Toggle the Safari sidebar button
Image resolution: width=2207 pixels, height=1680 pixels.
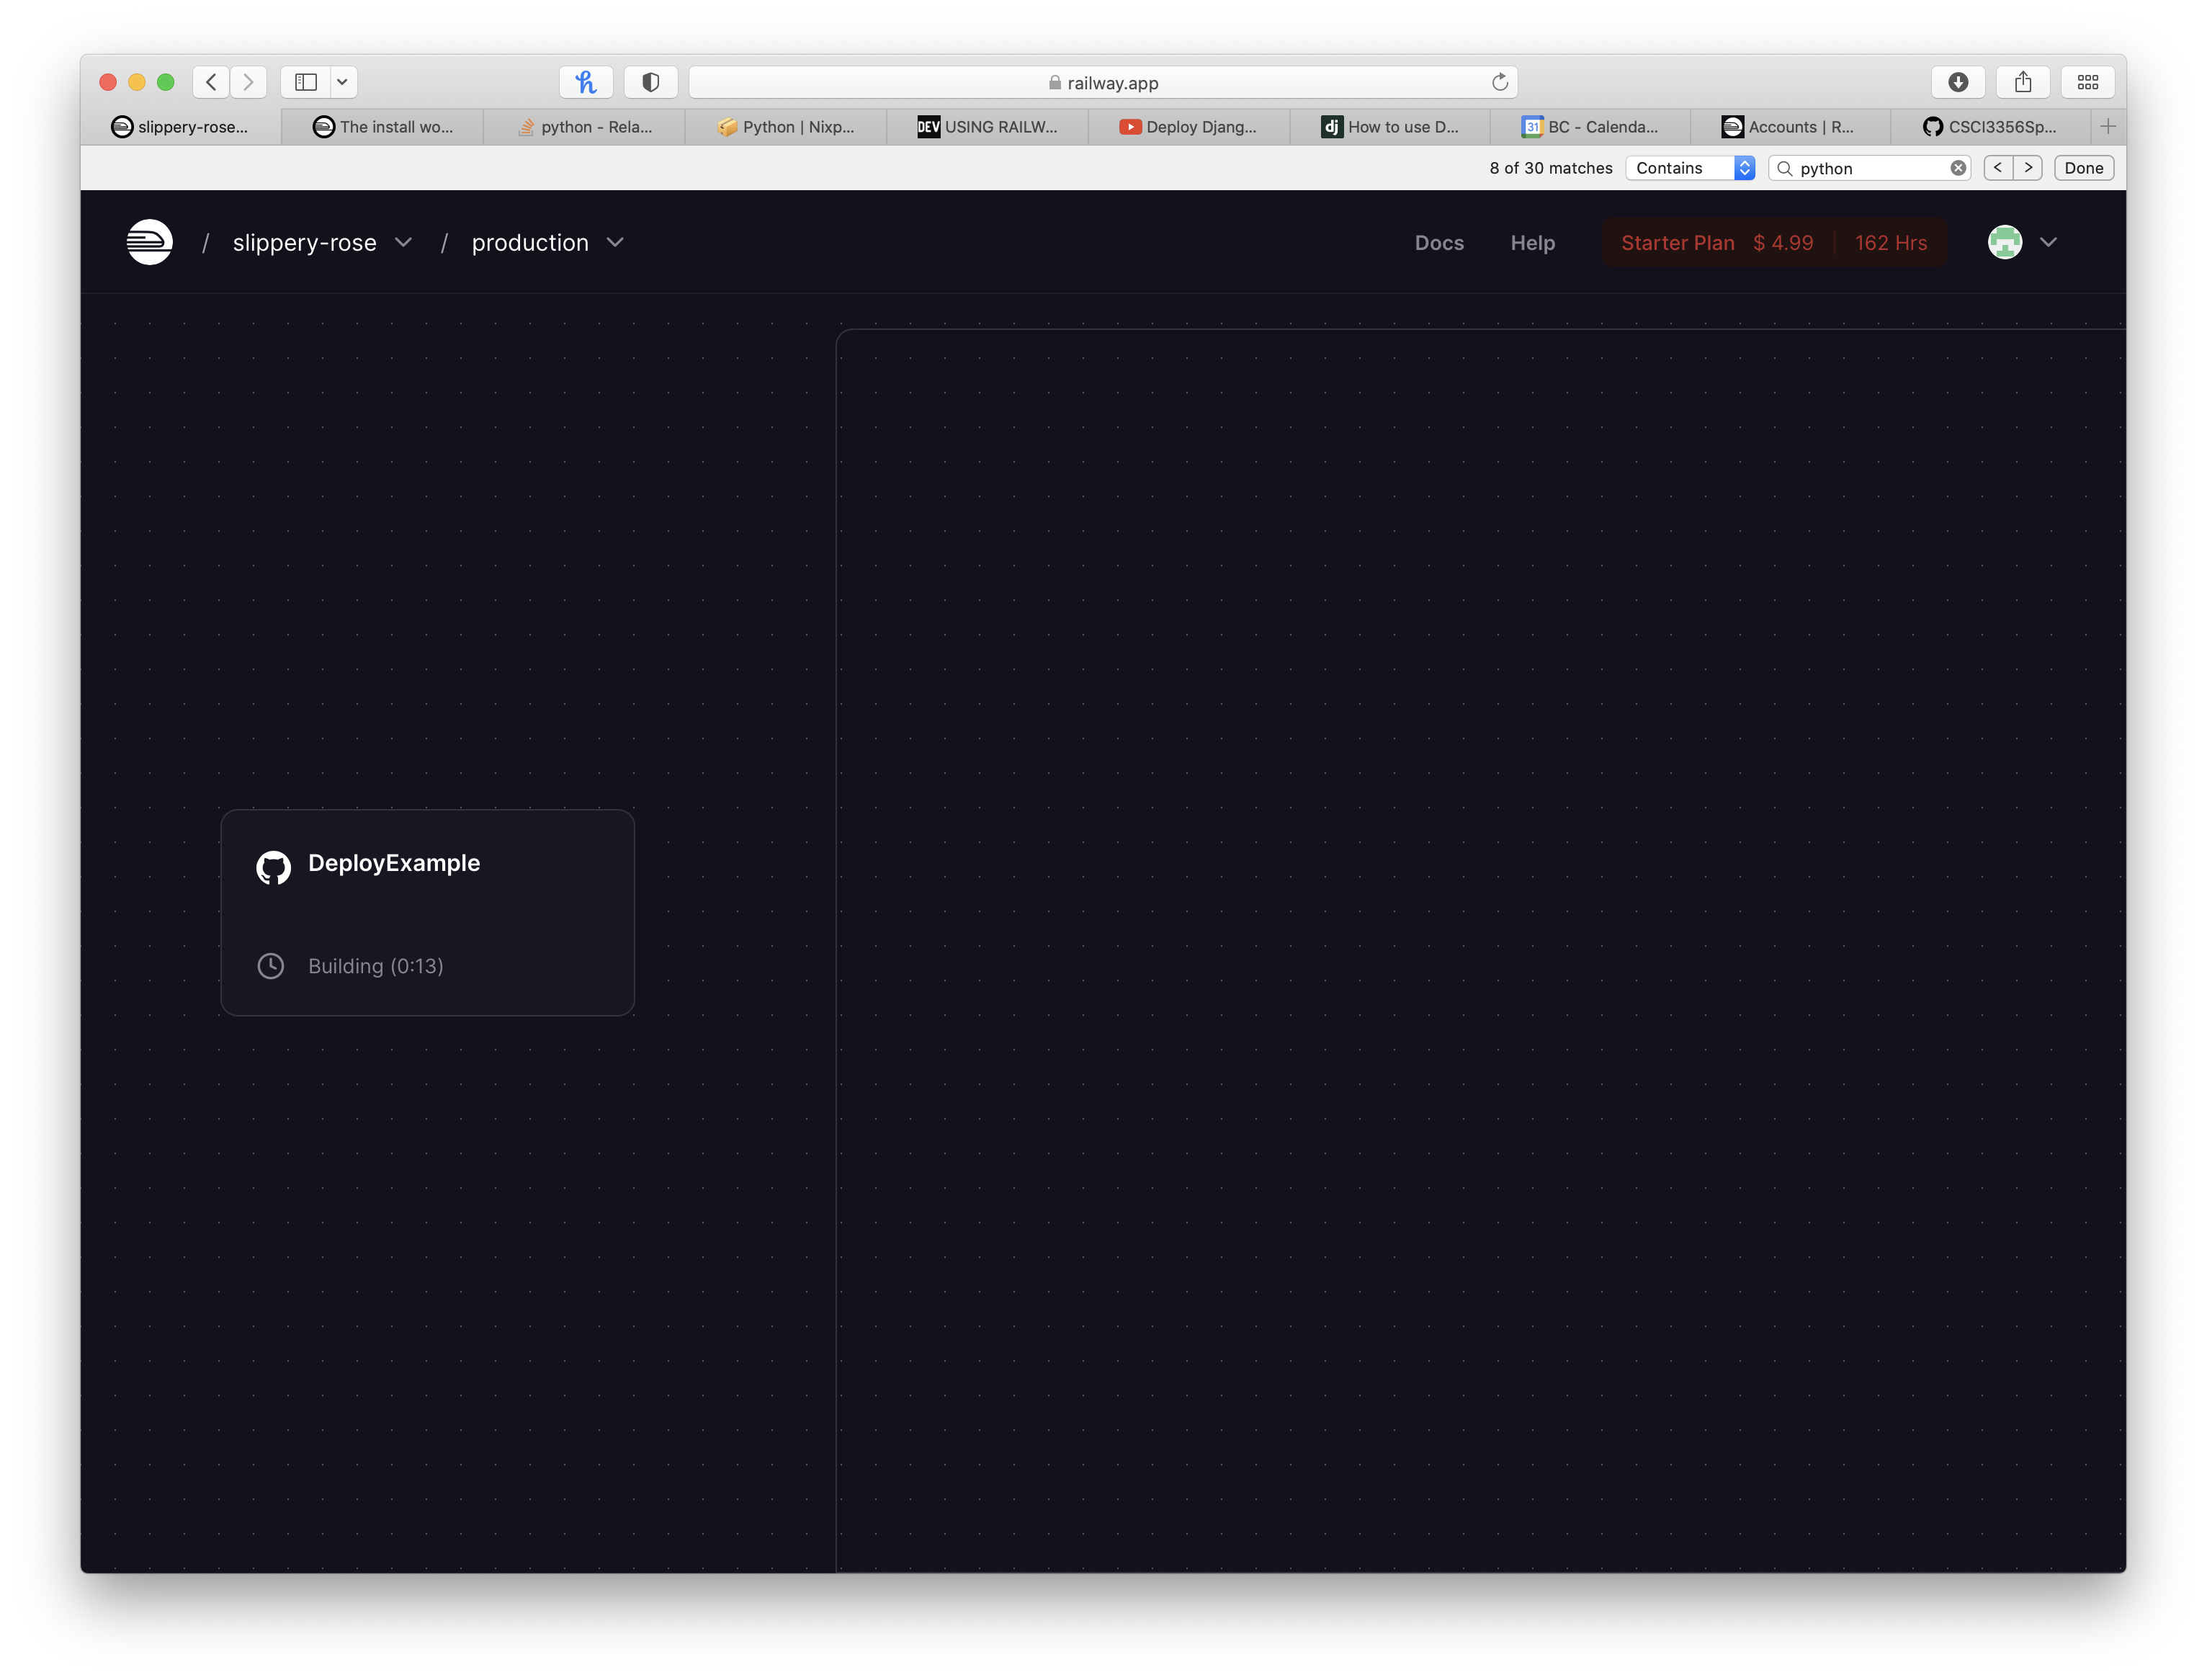coord(306,82)
